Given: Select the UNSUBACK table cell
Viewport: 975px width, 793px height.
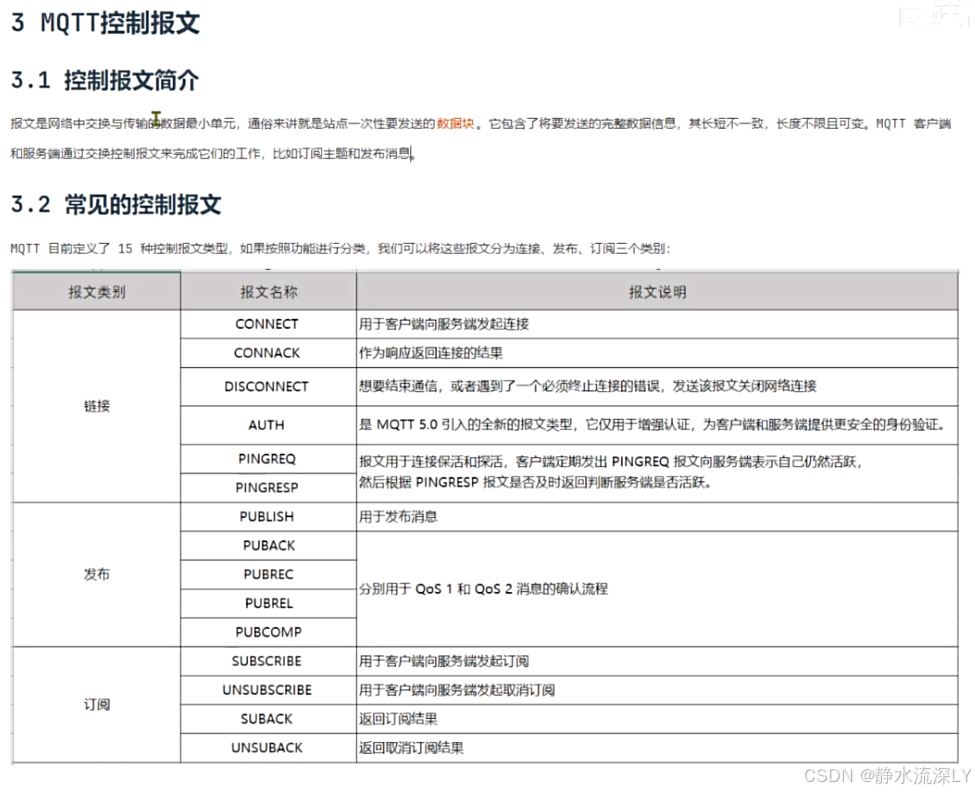Looking at the screenshot, I should [x=267, y=748].
